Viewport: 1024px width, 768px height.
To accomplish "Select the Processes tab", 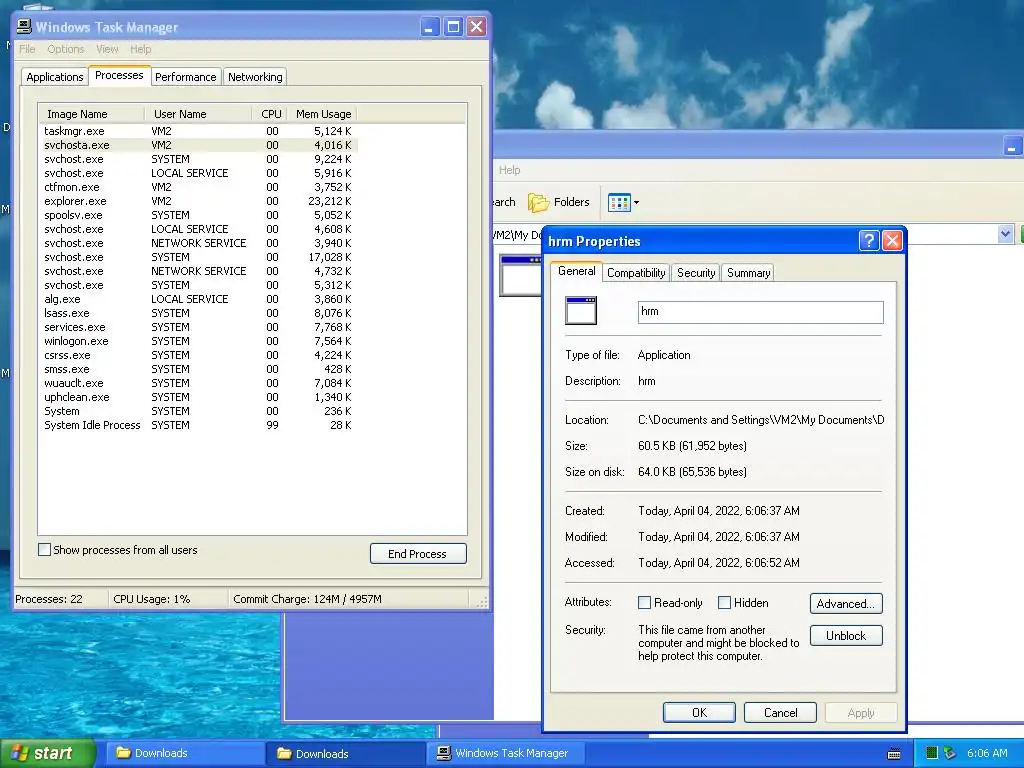I will click(119, 76).
